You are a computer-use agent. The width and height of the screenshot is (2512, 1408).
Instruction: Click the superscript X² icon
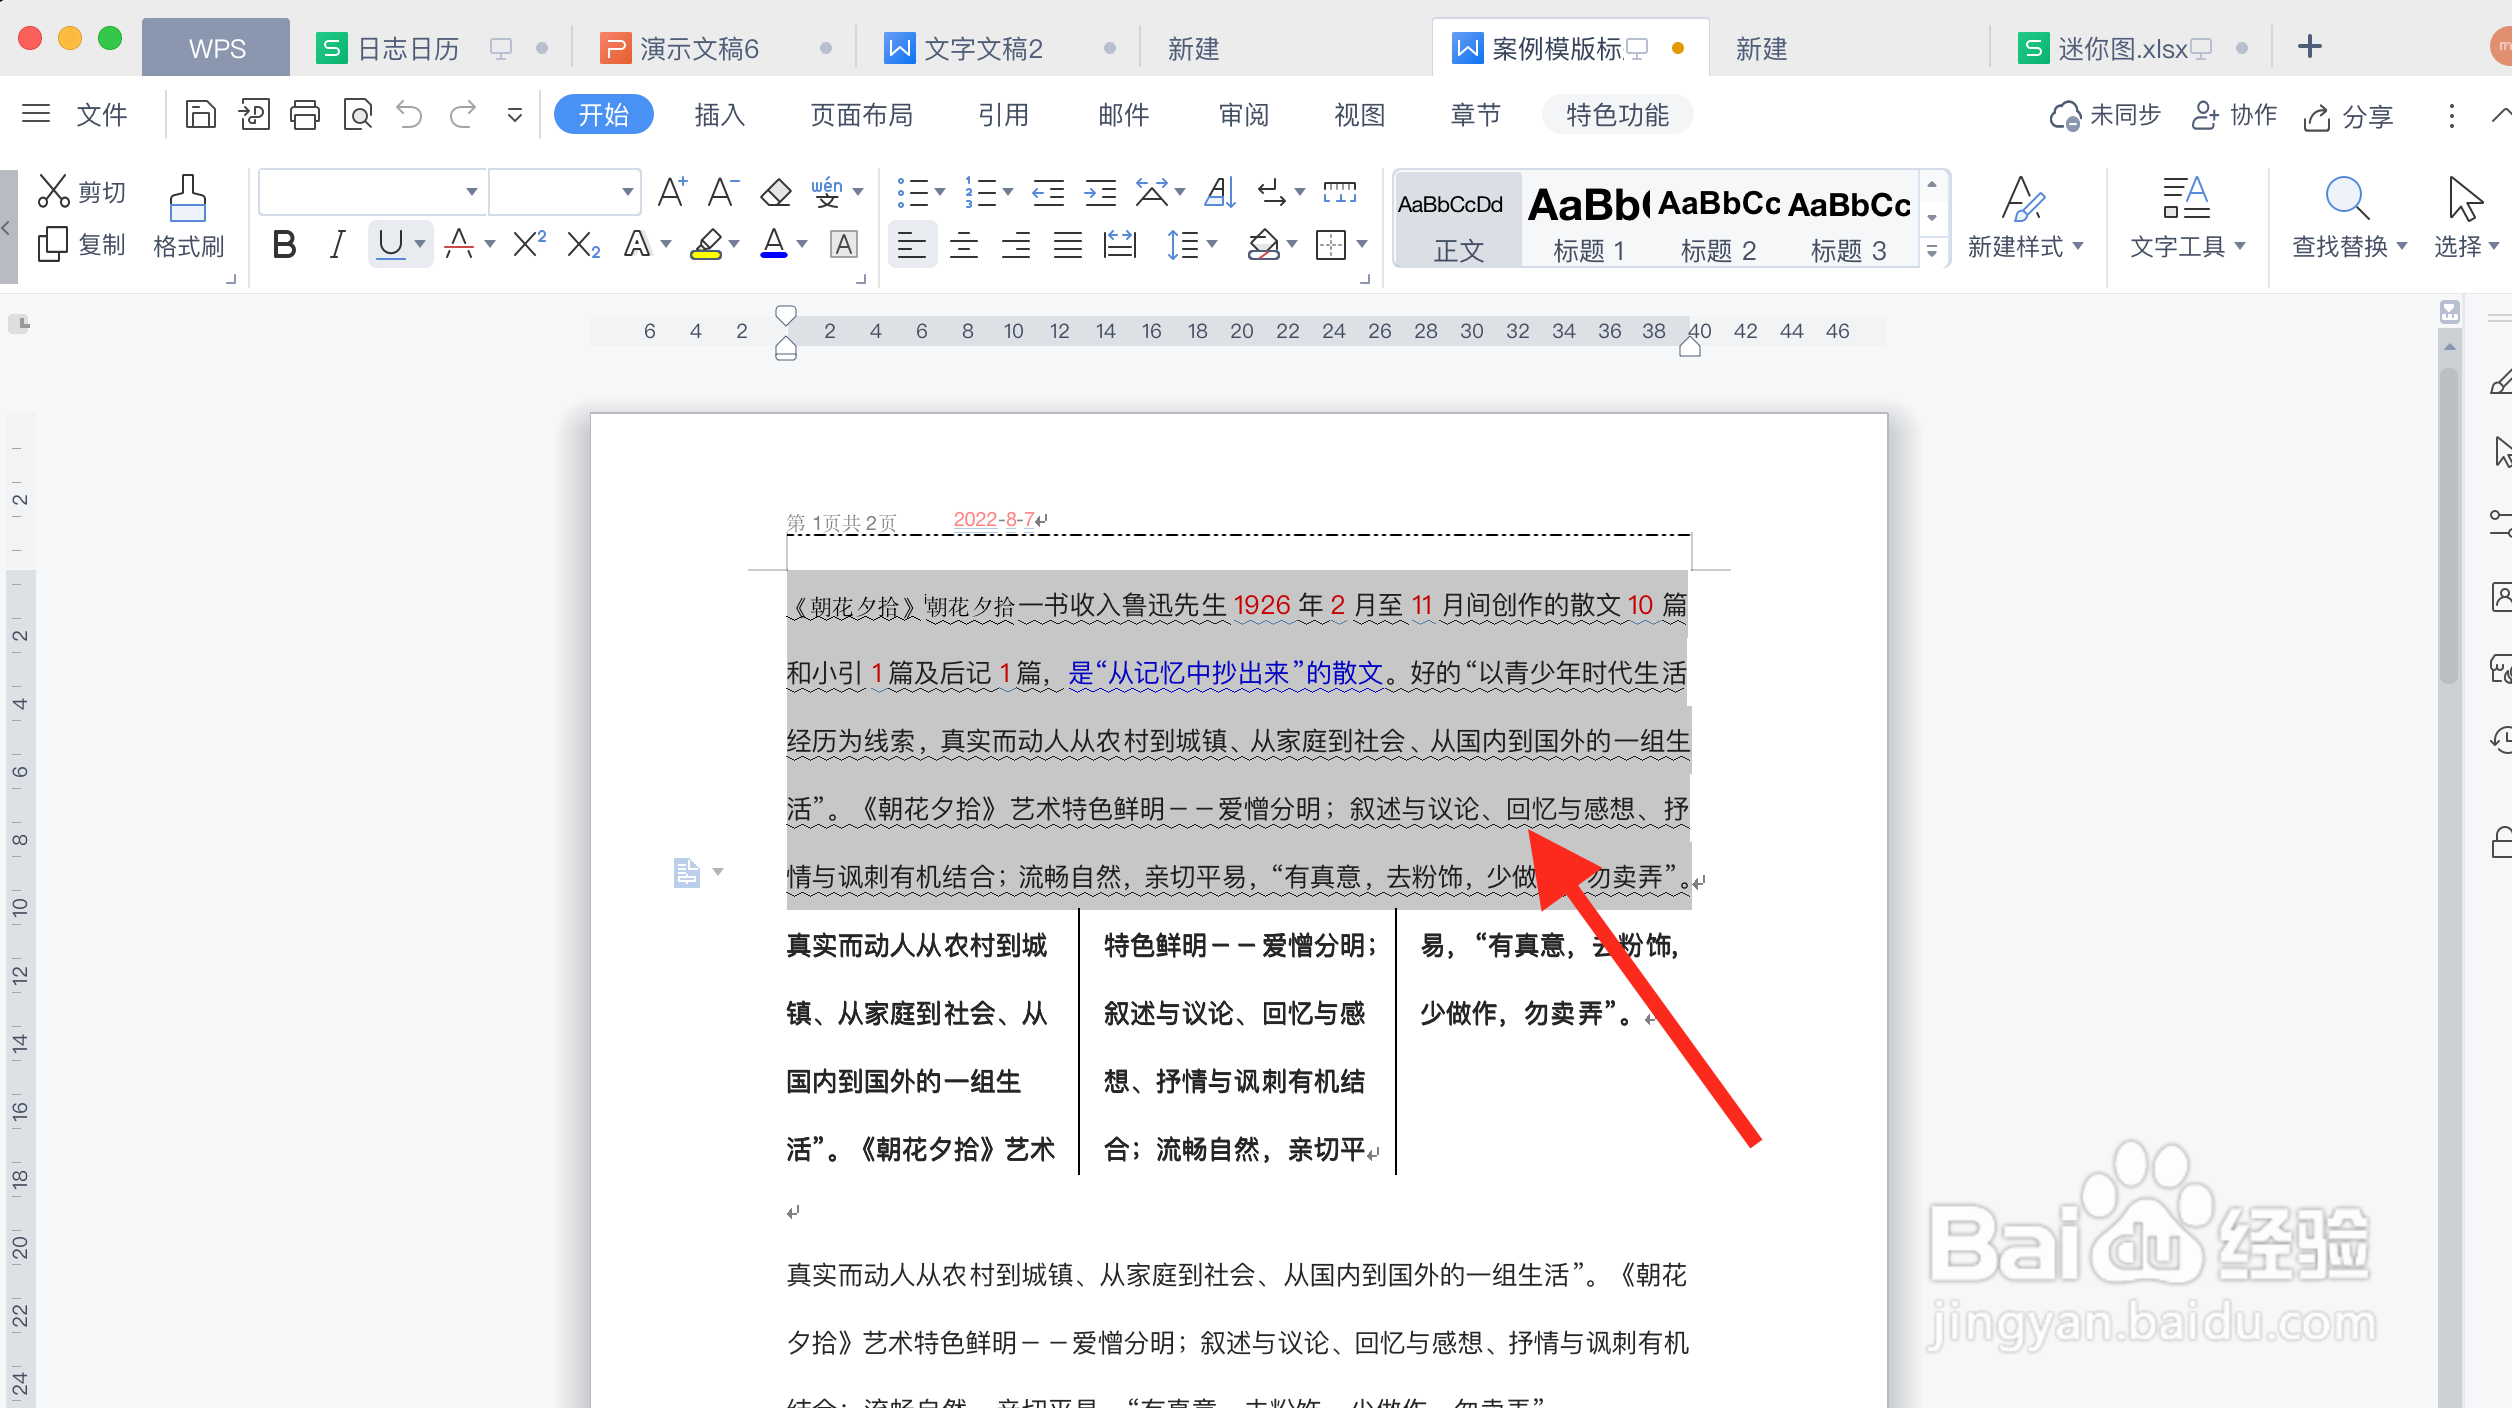click(x=529, y=245)
